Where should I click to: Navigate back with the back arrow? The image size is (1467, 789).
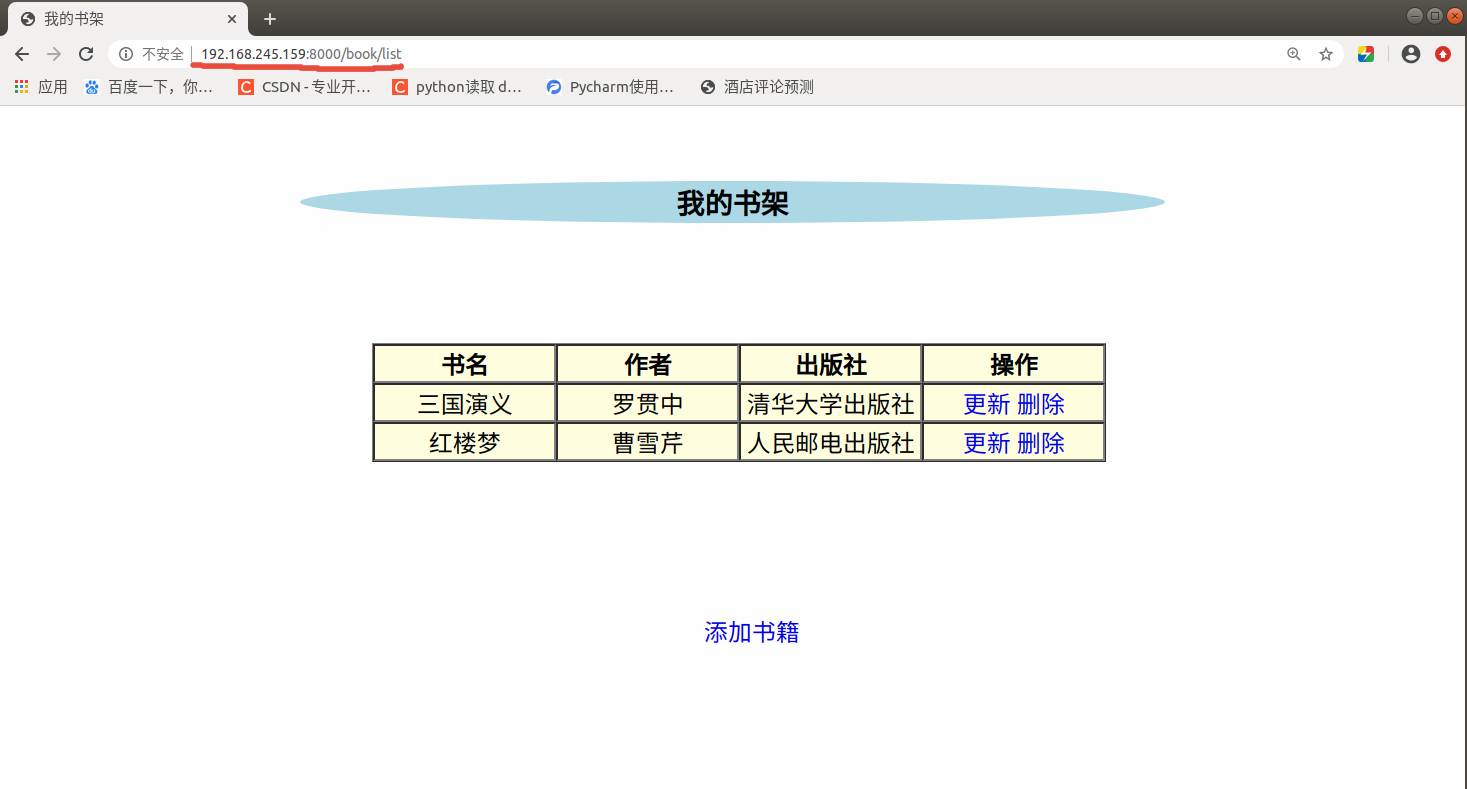21,54
